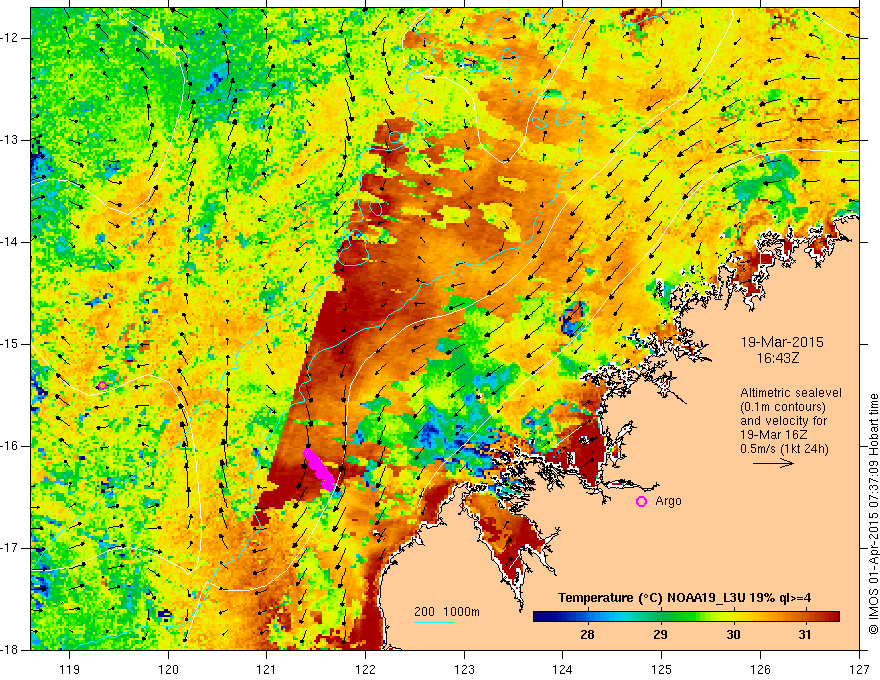The height and width of the screenshot is (680, 880).
Task: Click the "200 1000m" bathymetry label
Action: click(x=447, y=612)
